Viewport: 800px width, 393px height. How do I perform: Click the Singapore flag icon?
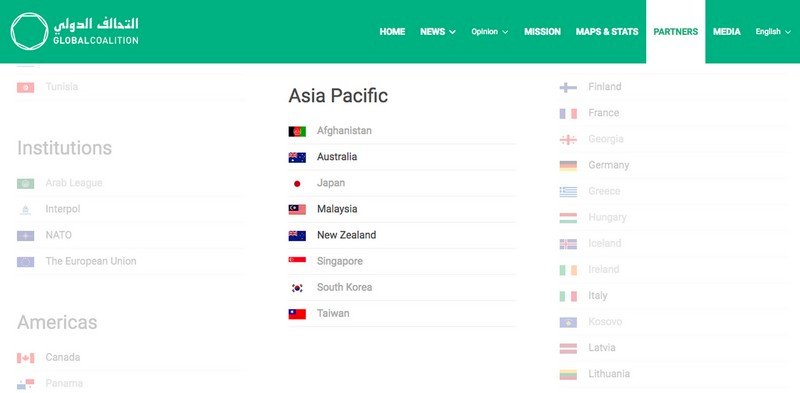coord(297,261)
